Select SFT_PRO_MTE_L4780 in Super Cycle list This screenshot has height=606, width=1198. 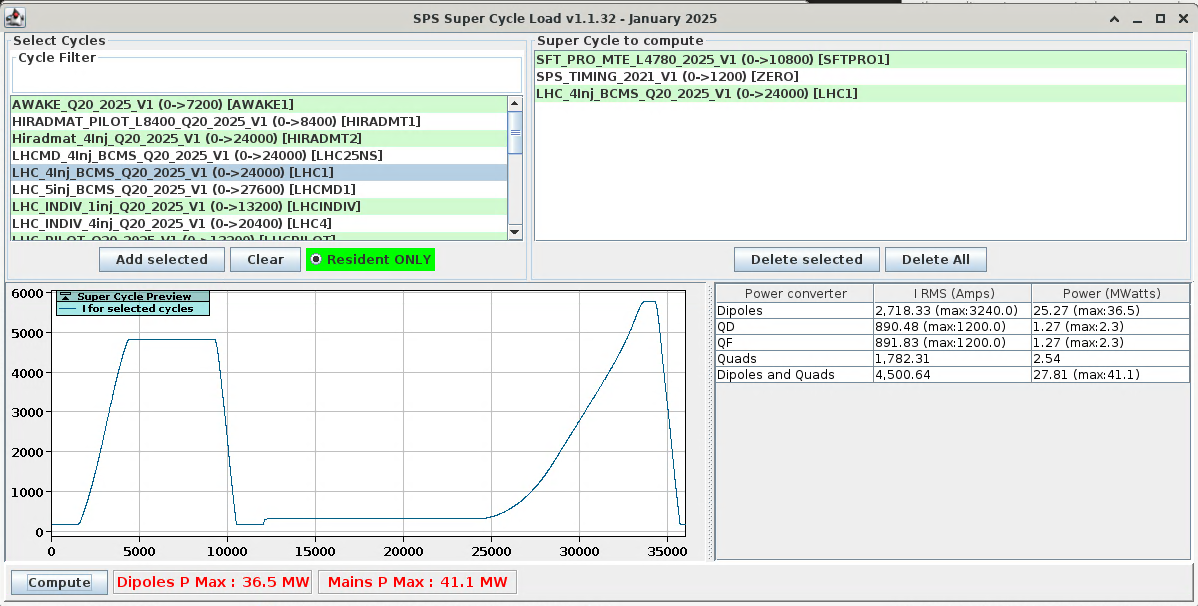click(712, 60)
